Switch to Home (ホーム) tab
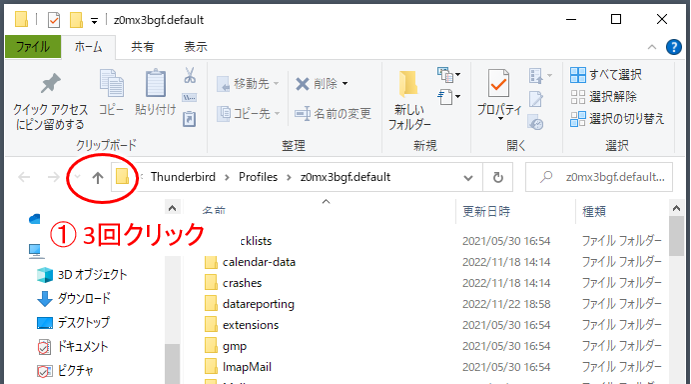This screenshot has height=384, width=691. pos(88,47)
